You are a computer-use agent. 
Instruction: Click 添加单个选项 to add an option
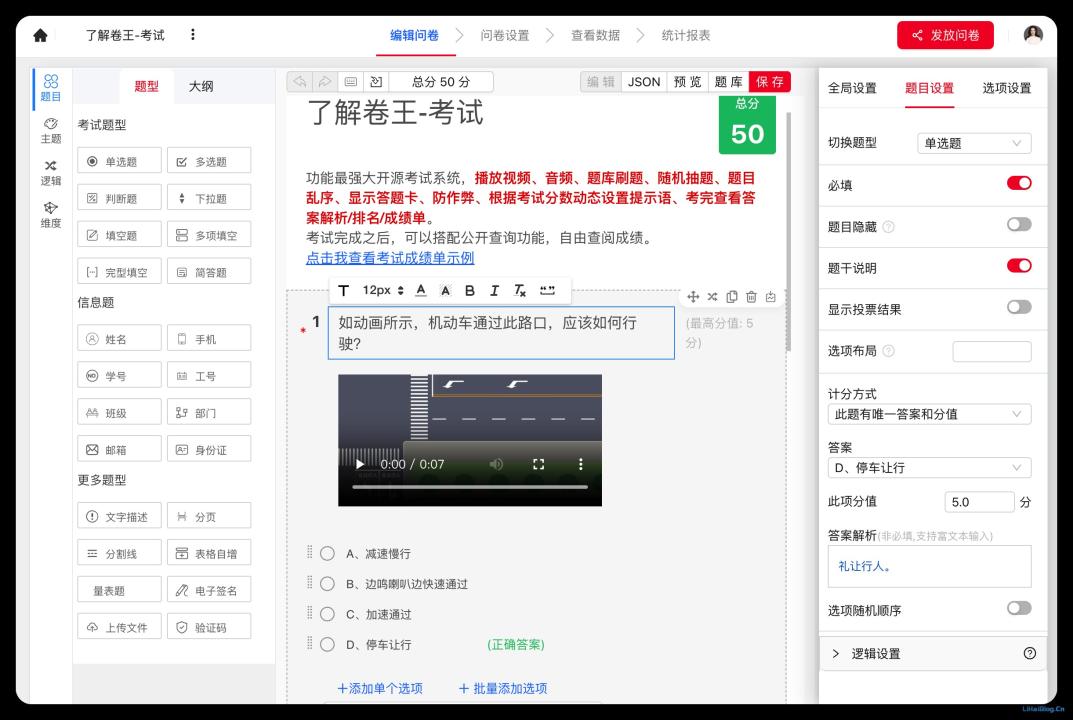pyautogui.click(x=380, y=689)
